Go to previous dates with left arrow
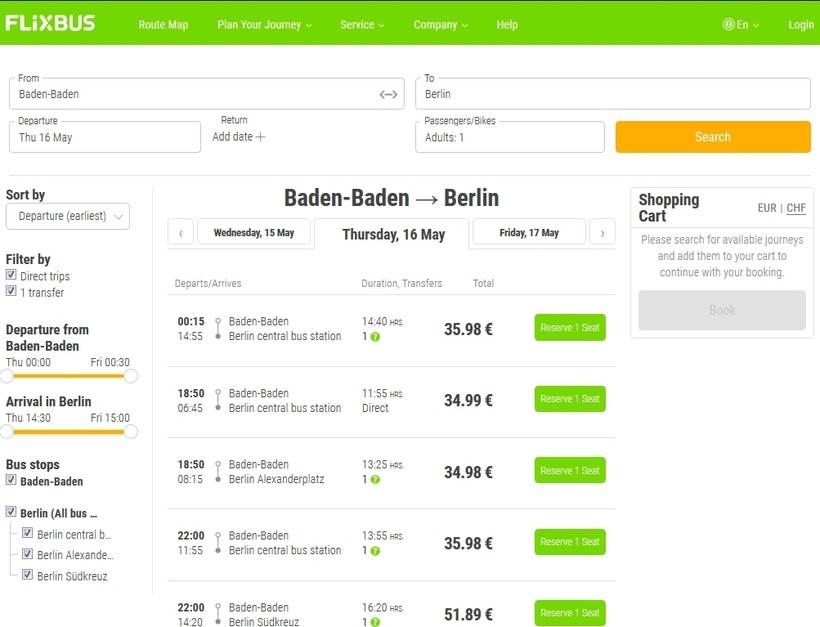The width and height of the screenshot is (820, 627). point(180,233)
